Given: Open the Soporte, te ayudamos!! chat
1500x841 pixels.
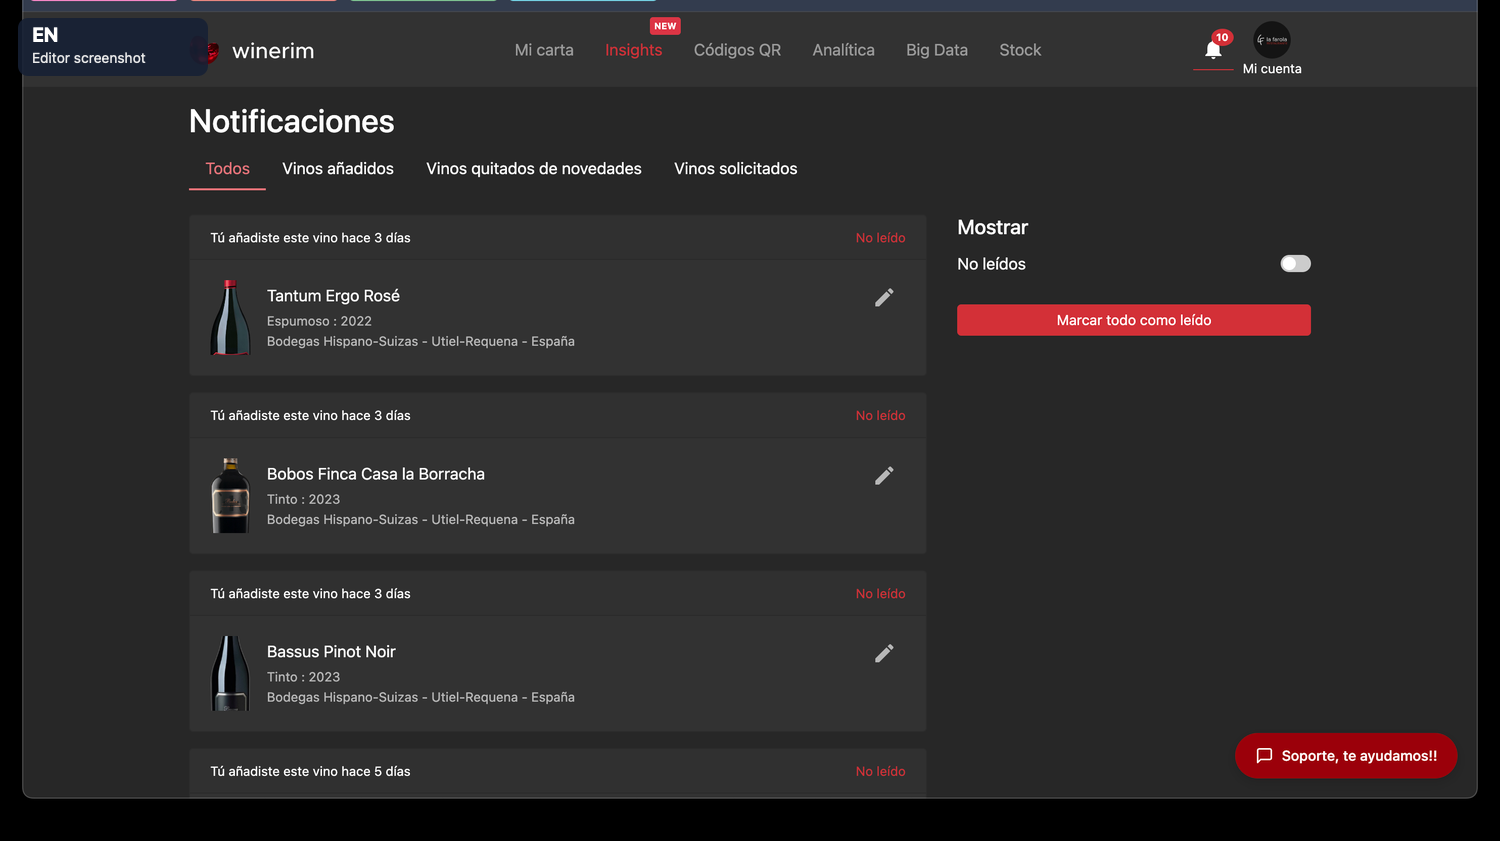Looking at the screenshot, I should coord(1346,756).
